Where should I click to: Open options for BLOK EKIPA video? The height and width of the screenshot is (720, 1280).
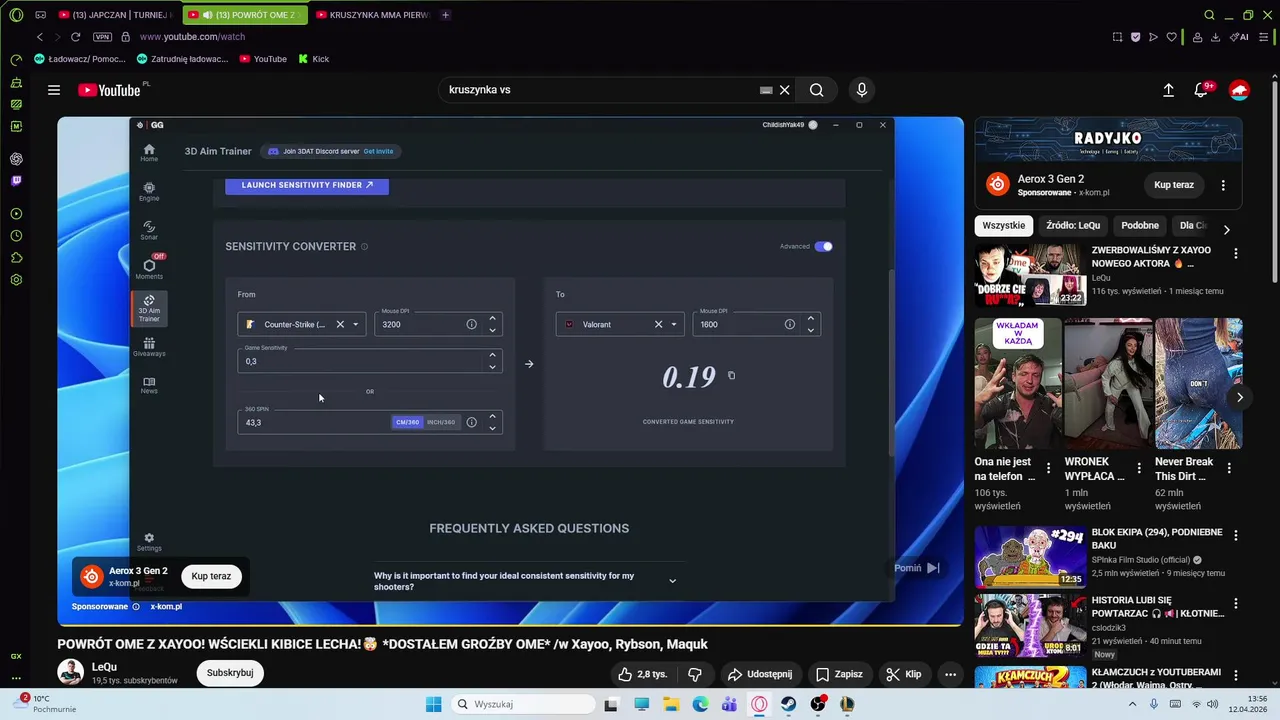[1236, 536]
